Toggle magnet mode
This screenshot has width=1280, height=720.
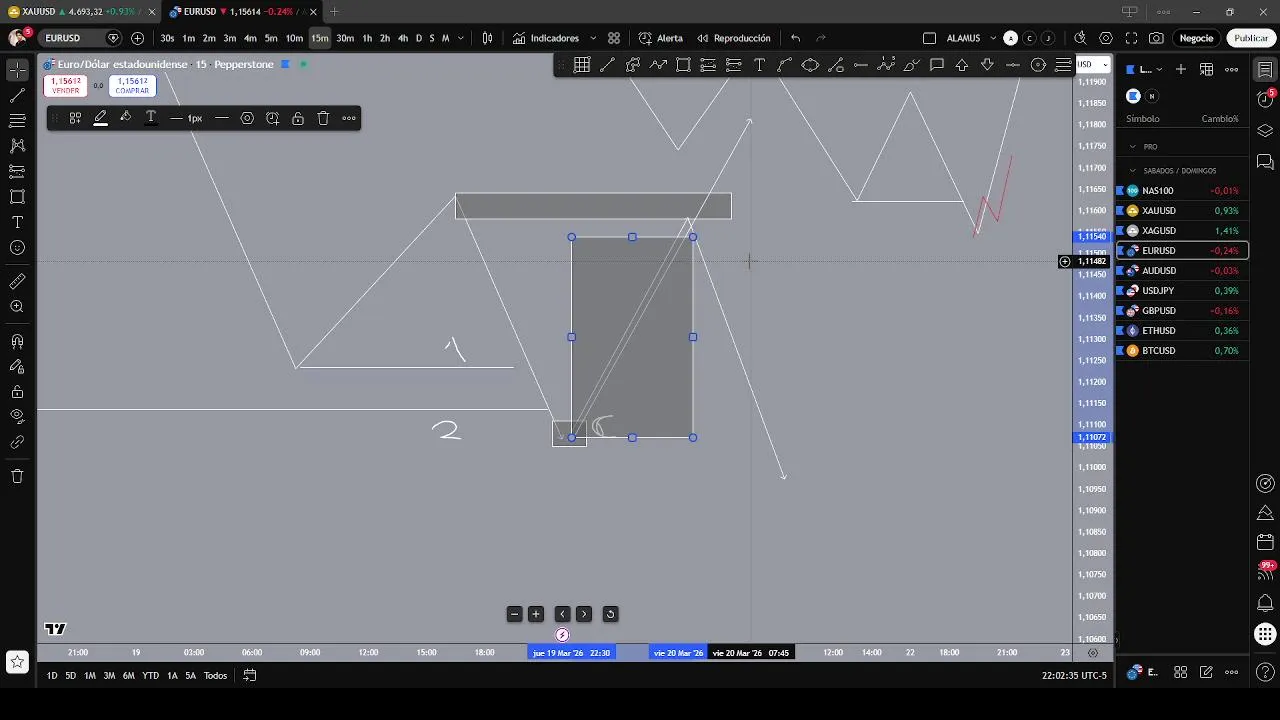17,342
